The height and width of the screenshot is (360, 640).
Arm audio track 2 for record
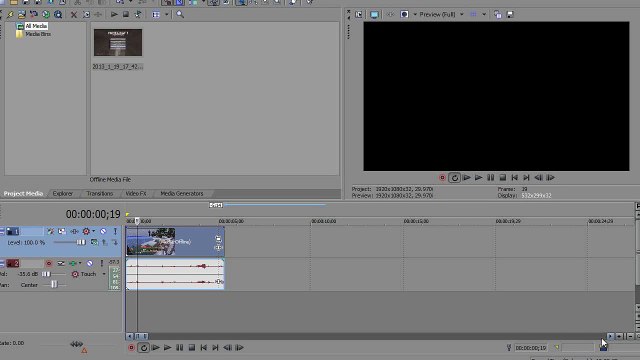49,264
